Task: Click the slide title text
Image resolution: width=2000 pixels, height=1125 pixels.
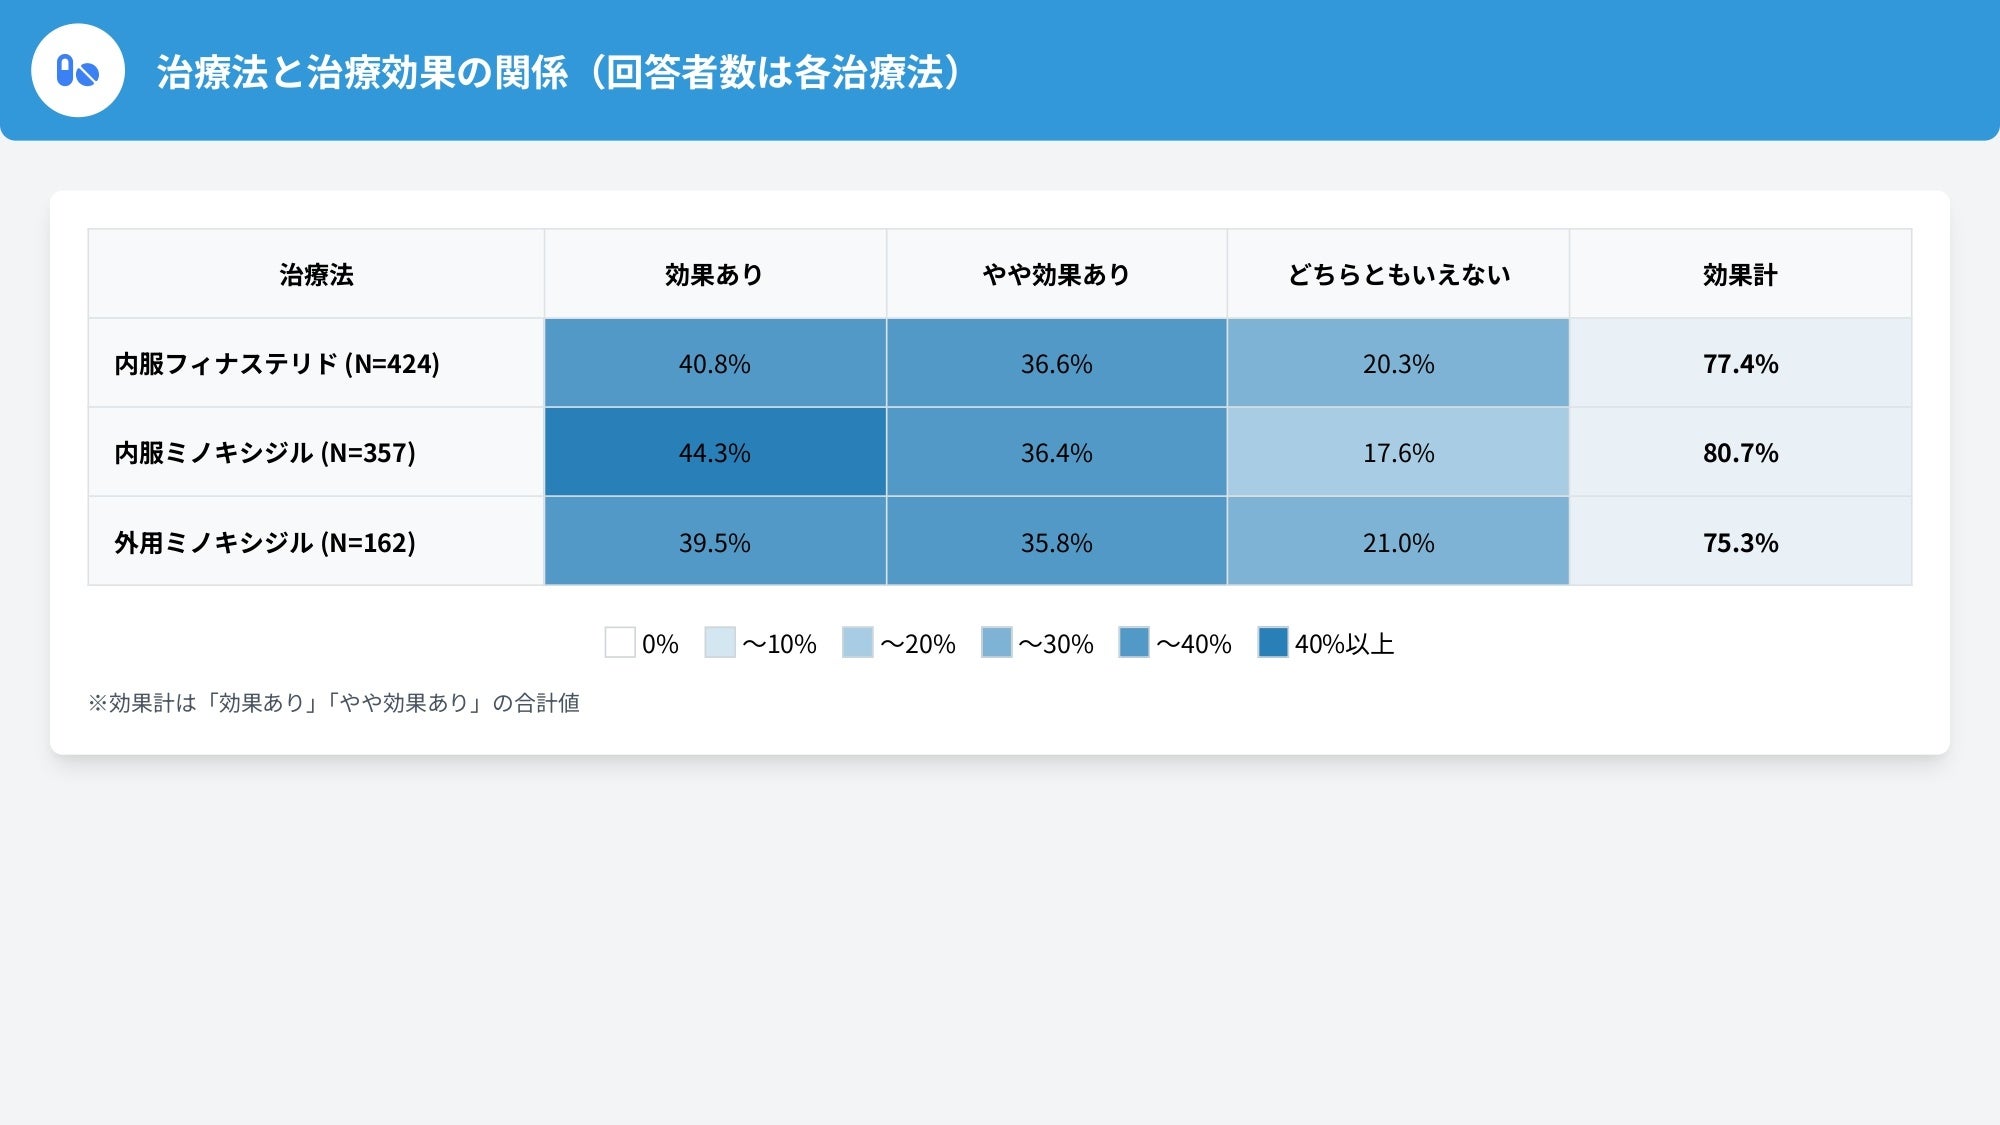Action: (558, 72)
